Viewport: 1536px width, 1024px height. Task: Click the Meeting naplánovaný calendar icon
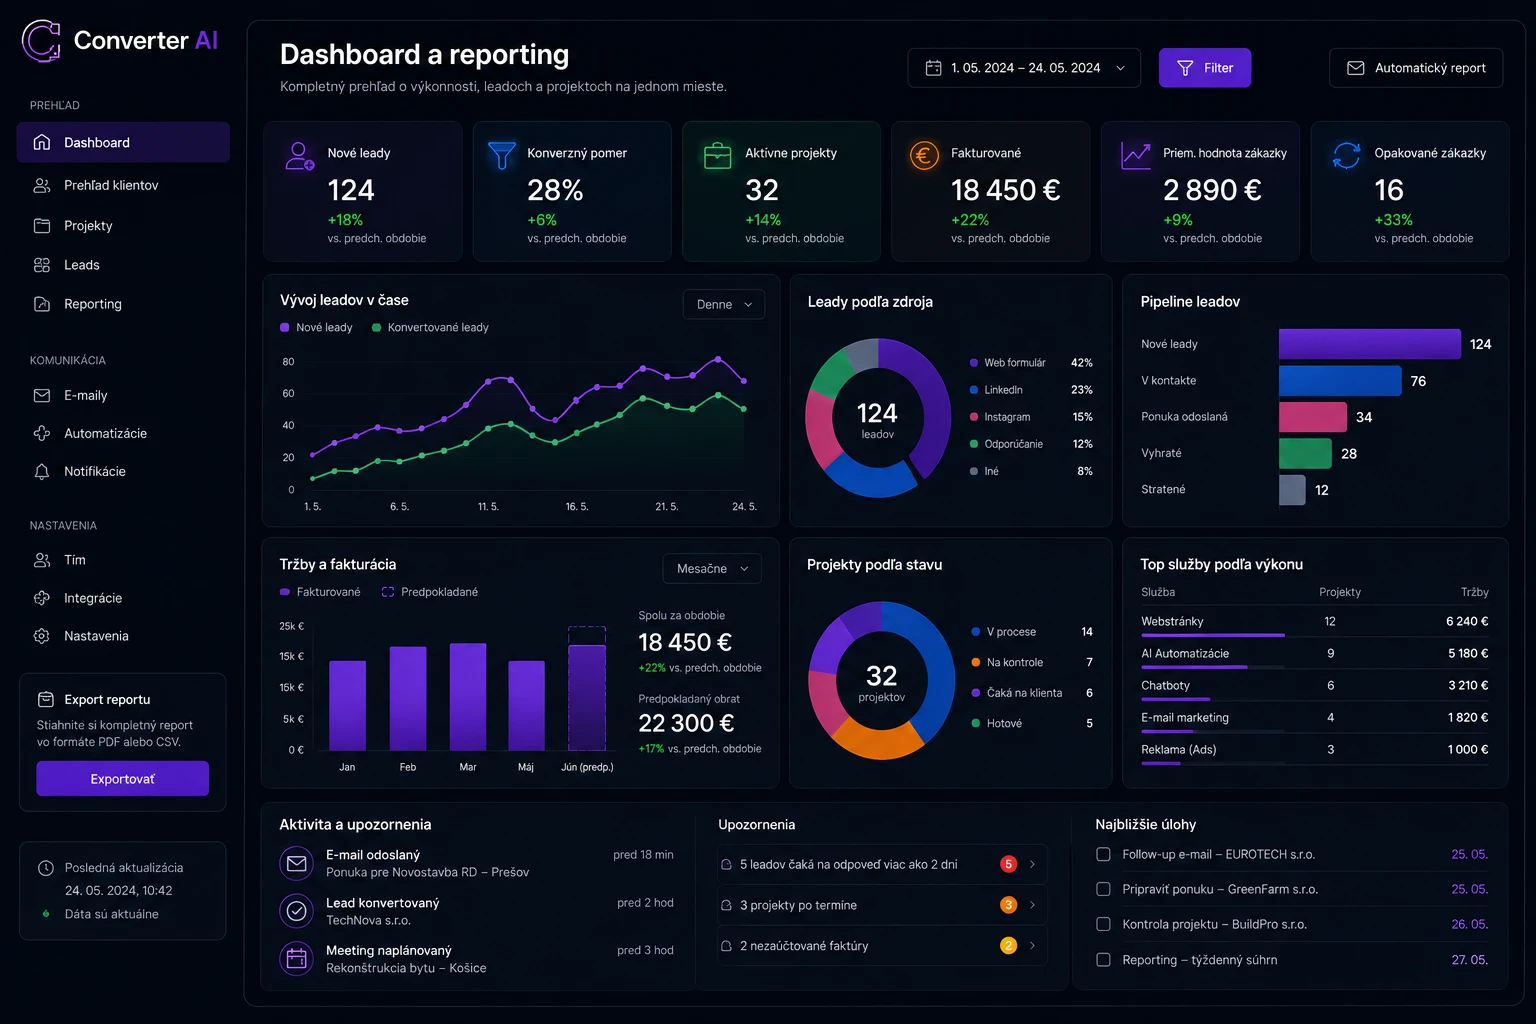pos(297,959)
